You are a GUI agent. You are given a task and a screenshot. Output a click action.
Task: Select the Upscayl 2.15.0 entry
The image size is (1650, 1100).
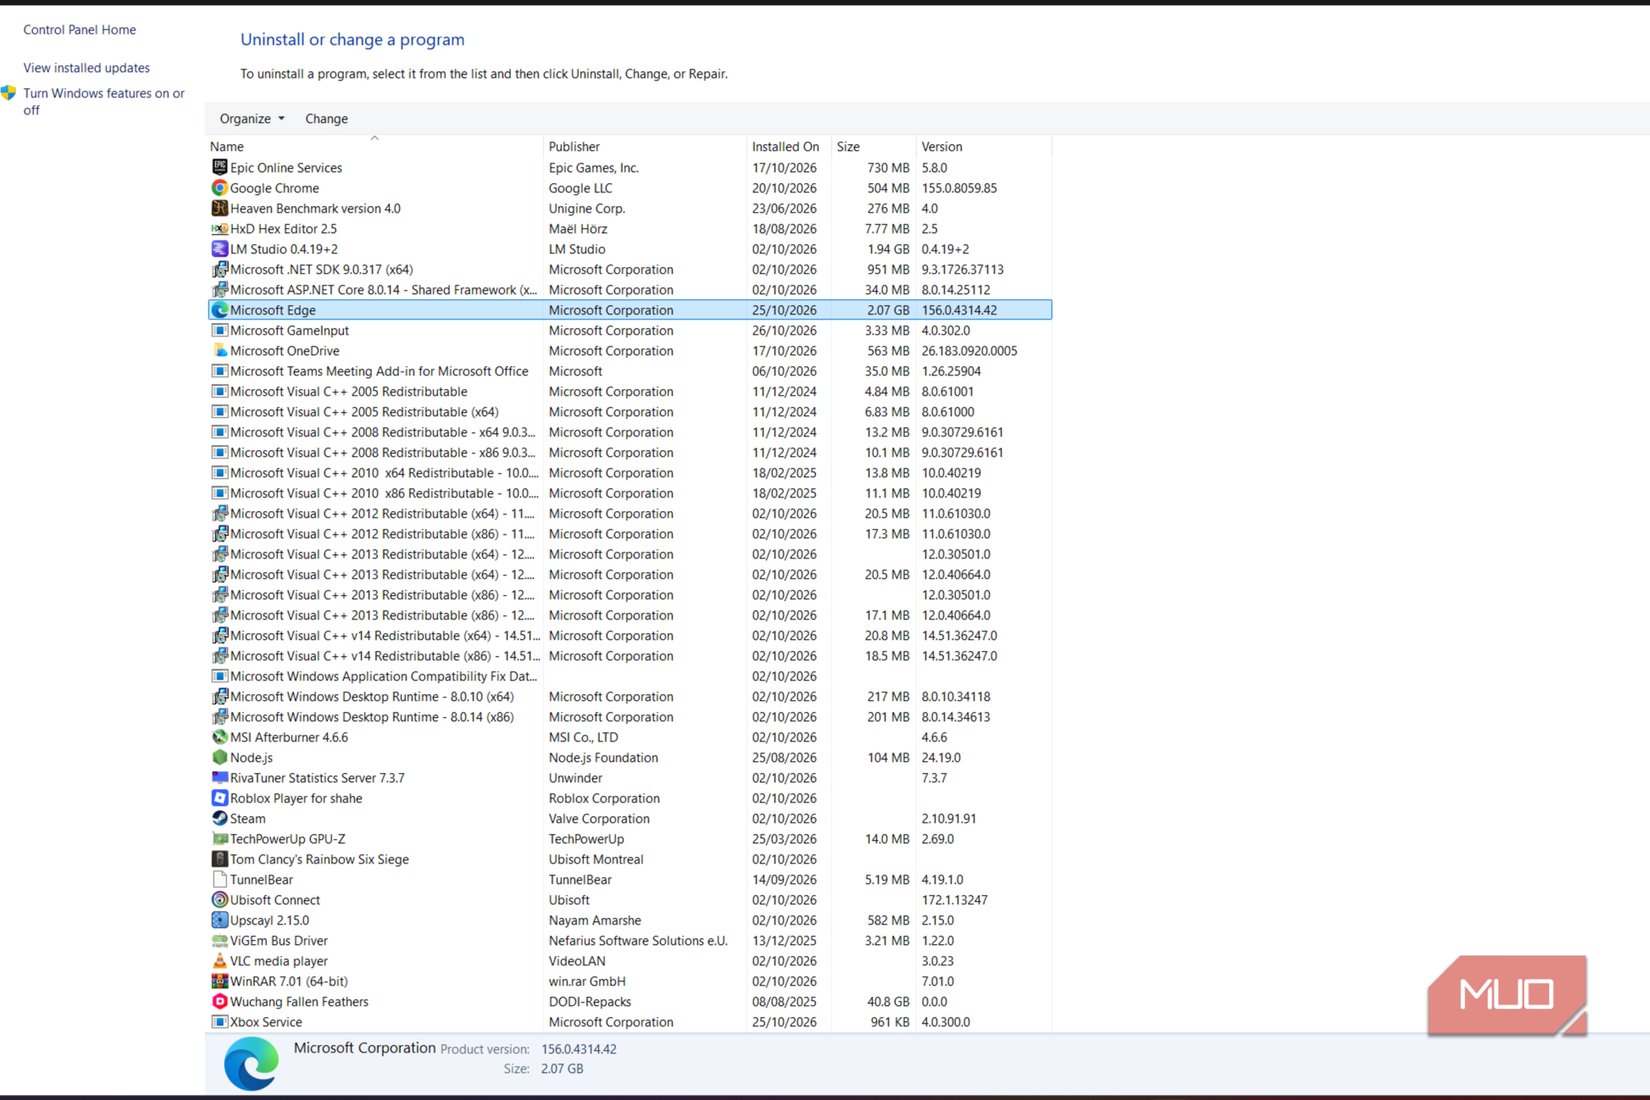point(630,920)
